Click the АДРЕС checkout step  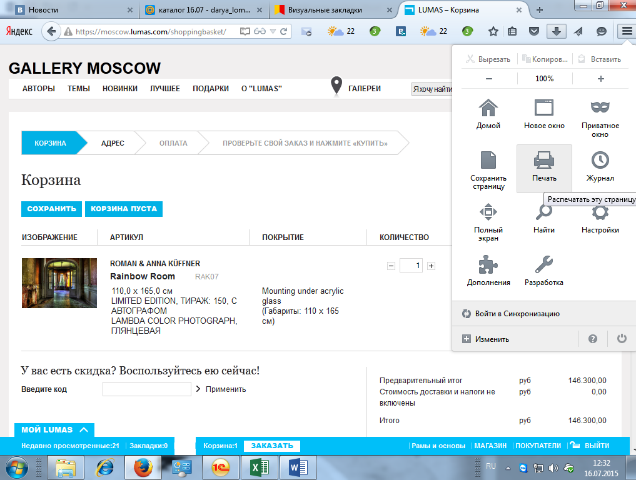tap(113, 143)
